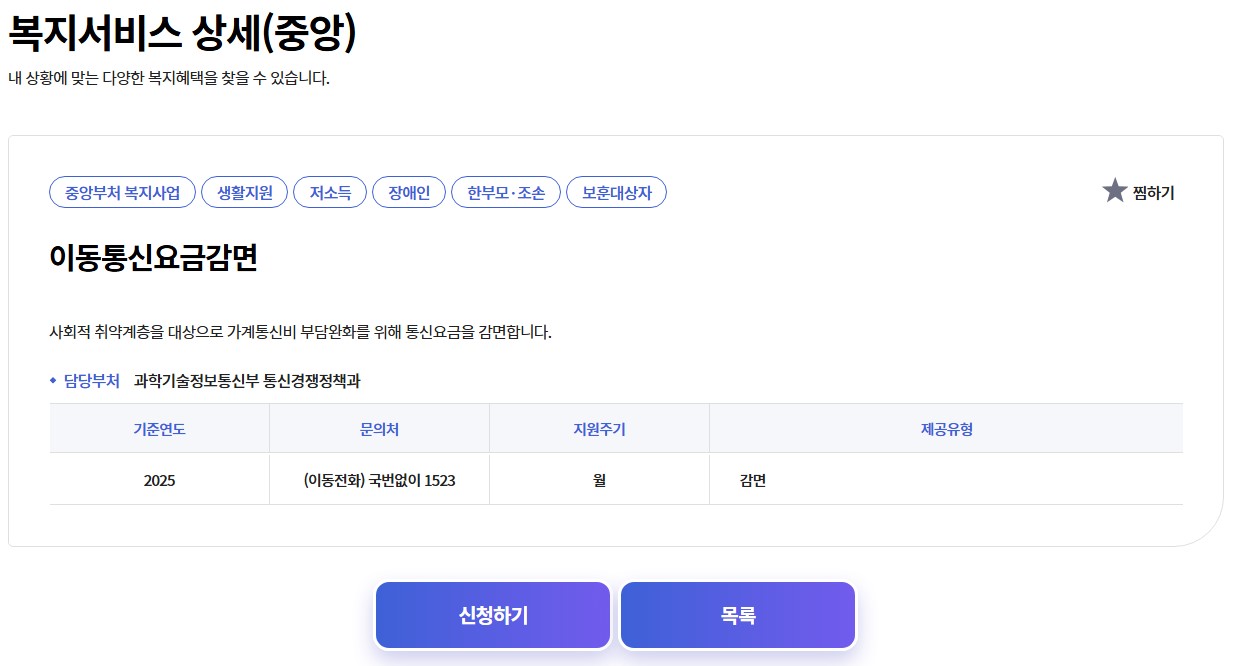Select the 저소득 category badge
Screen dimensions: 1234x666
(x=330, y=192)
